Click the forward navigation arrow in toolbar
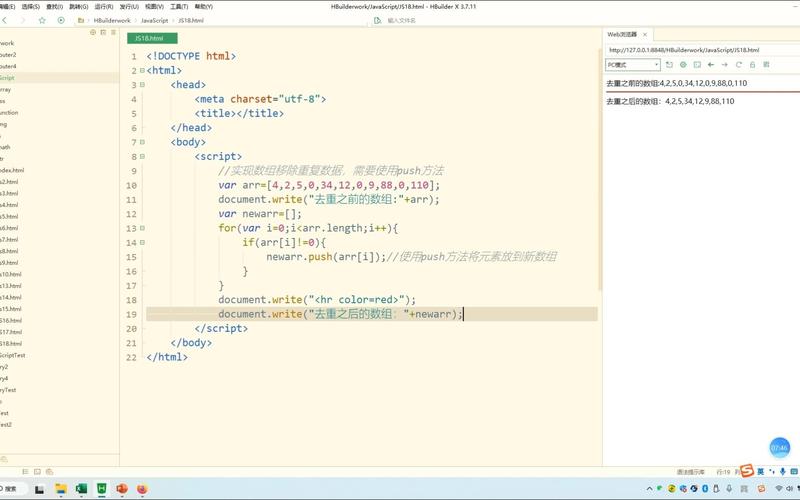The height and width of the screenshot is (500, 800). pyautogui.click(x=22, y=20)
